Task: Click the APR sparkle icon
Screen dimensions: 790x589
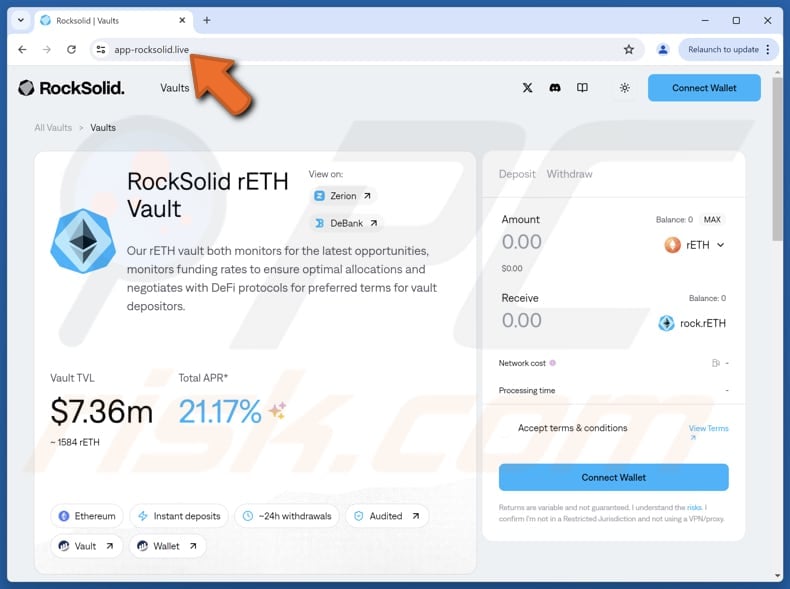Action: [277, 411]
